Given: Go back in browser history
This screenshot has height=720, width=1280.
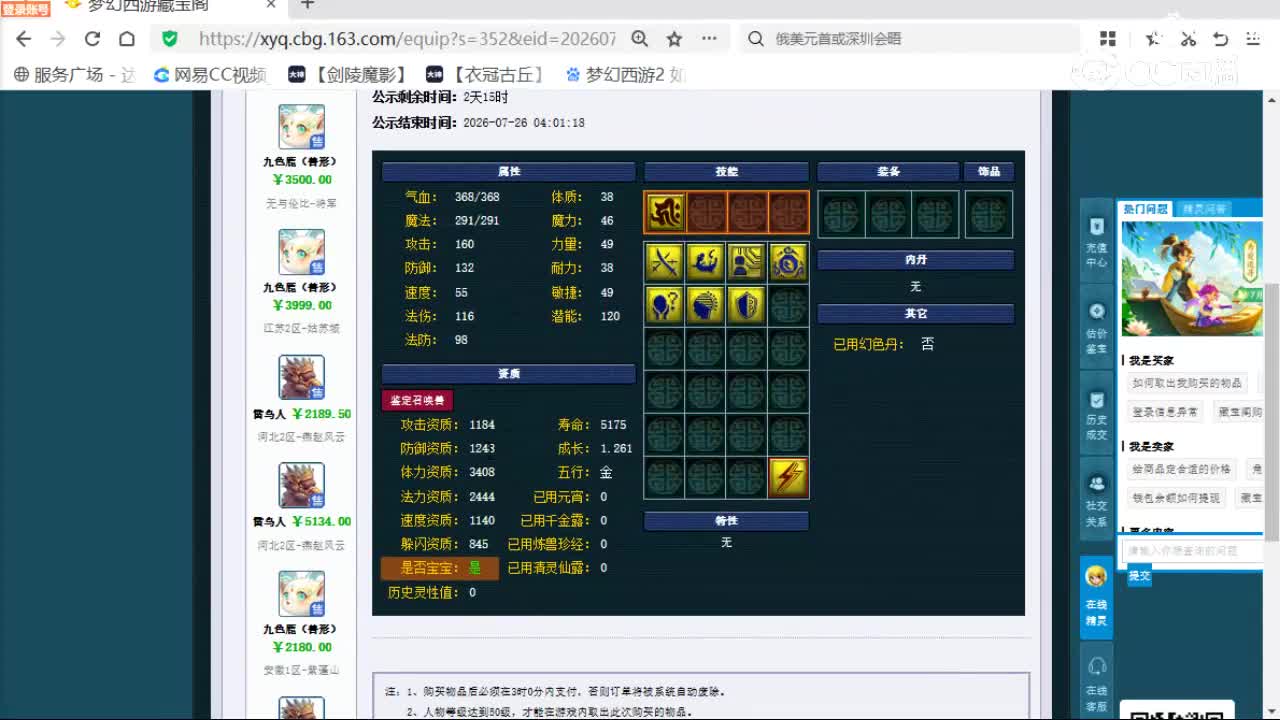Looking at the screenshot, I should tap(24, 39).
